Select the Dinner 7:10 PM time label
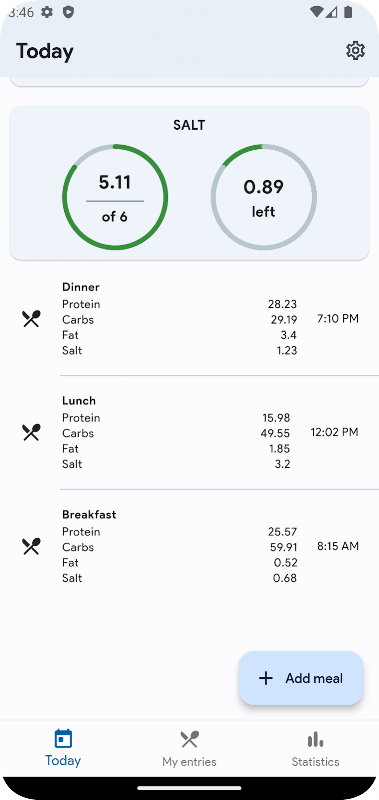Screen dimensions: 379x800 (x=338, y=319)
